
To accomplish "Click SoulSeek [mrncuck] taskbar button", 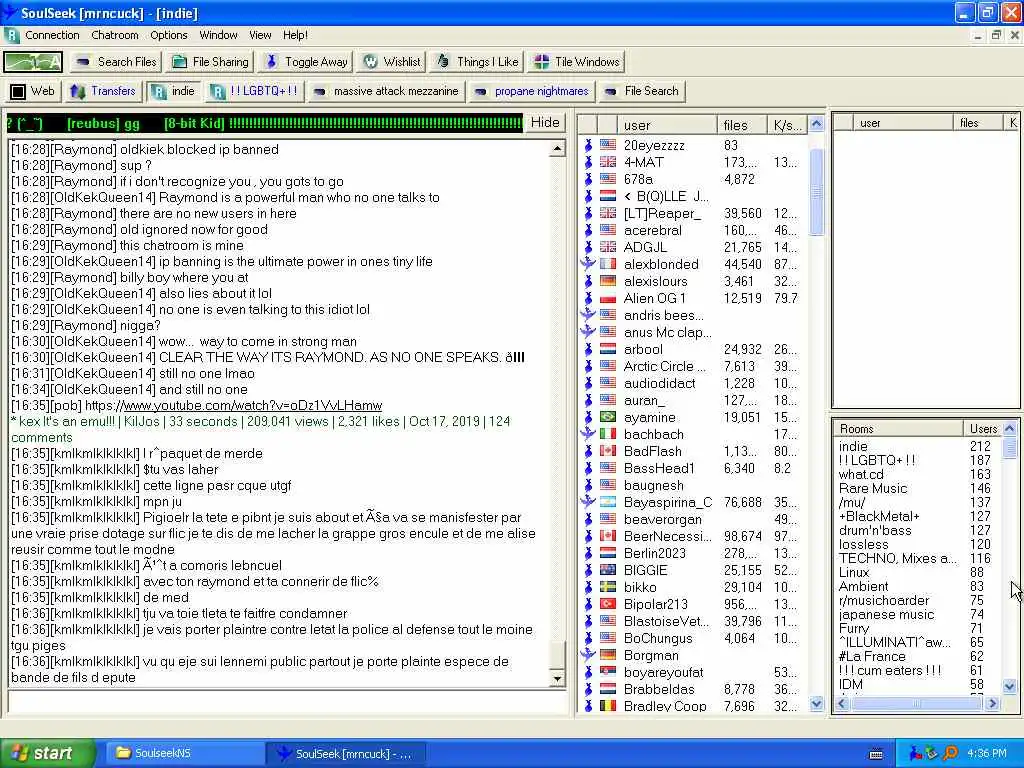I will [x=346, y=753].
